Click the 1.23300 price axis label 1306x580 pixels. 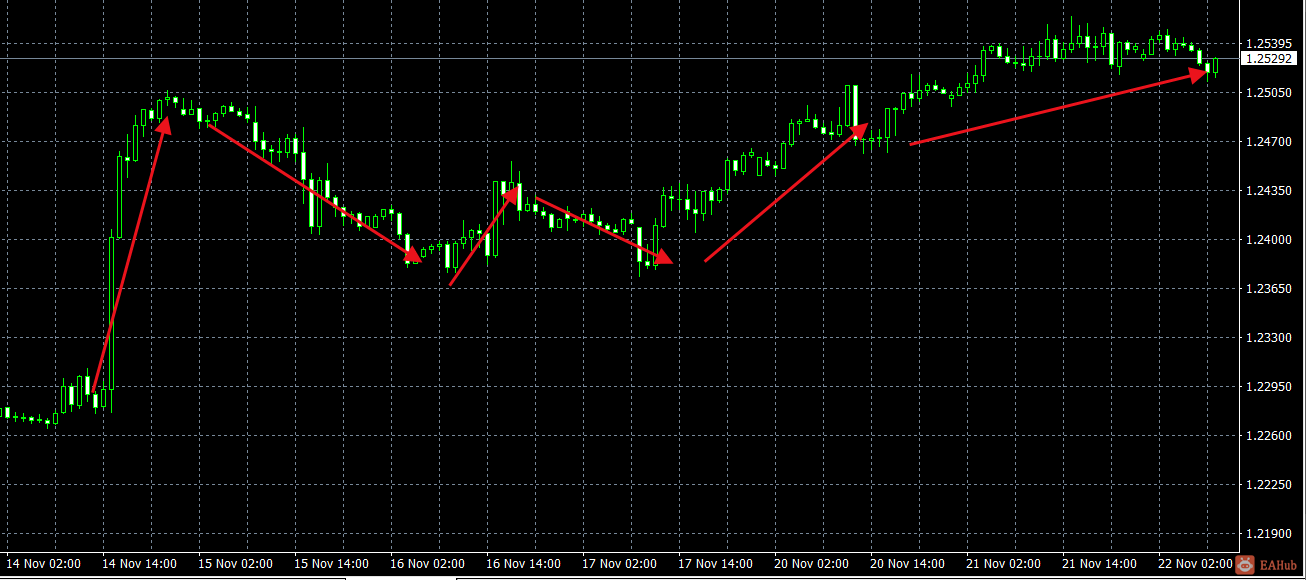pyautogui.click(x=1268, y=338)
